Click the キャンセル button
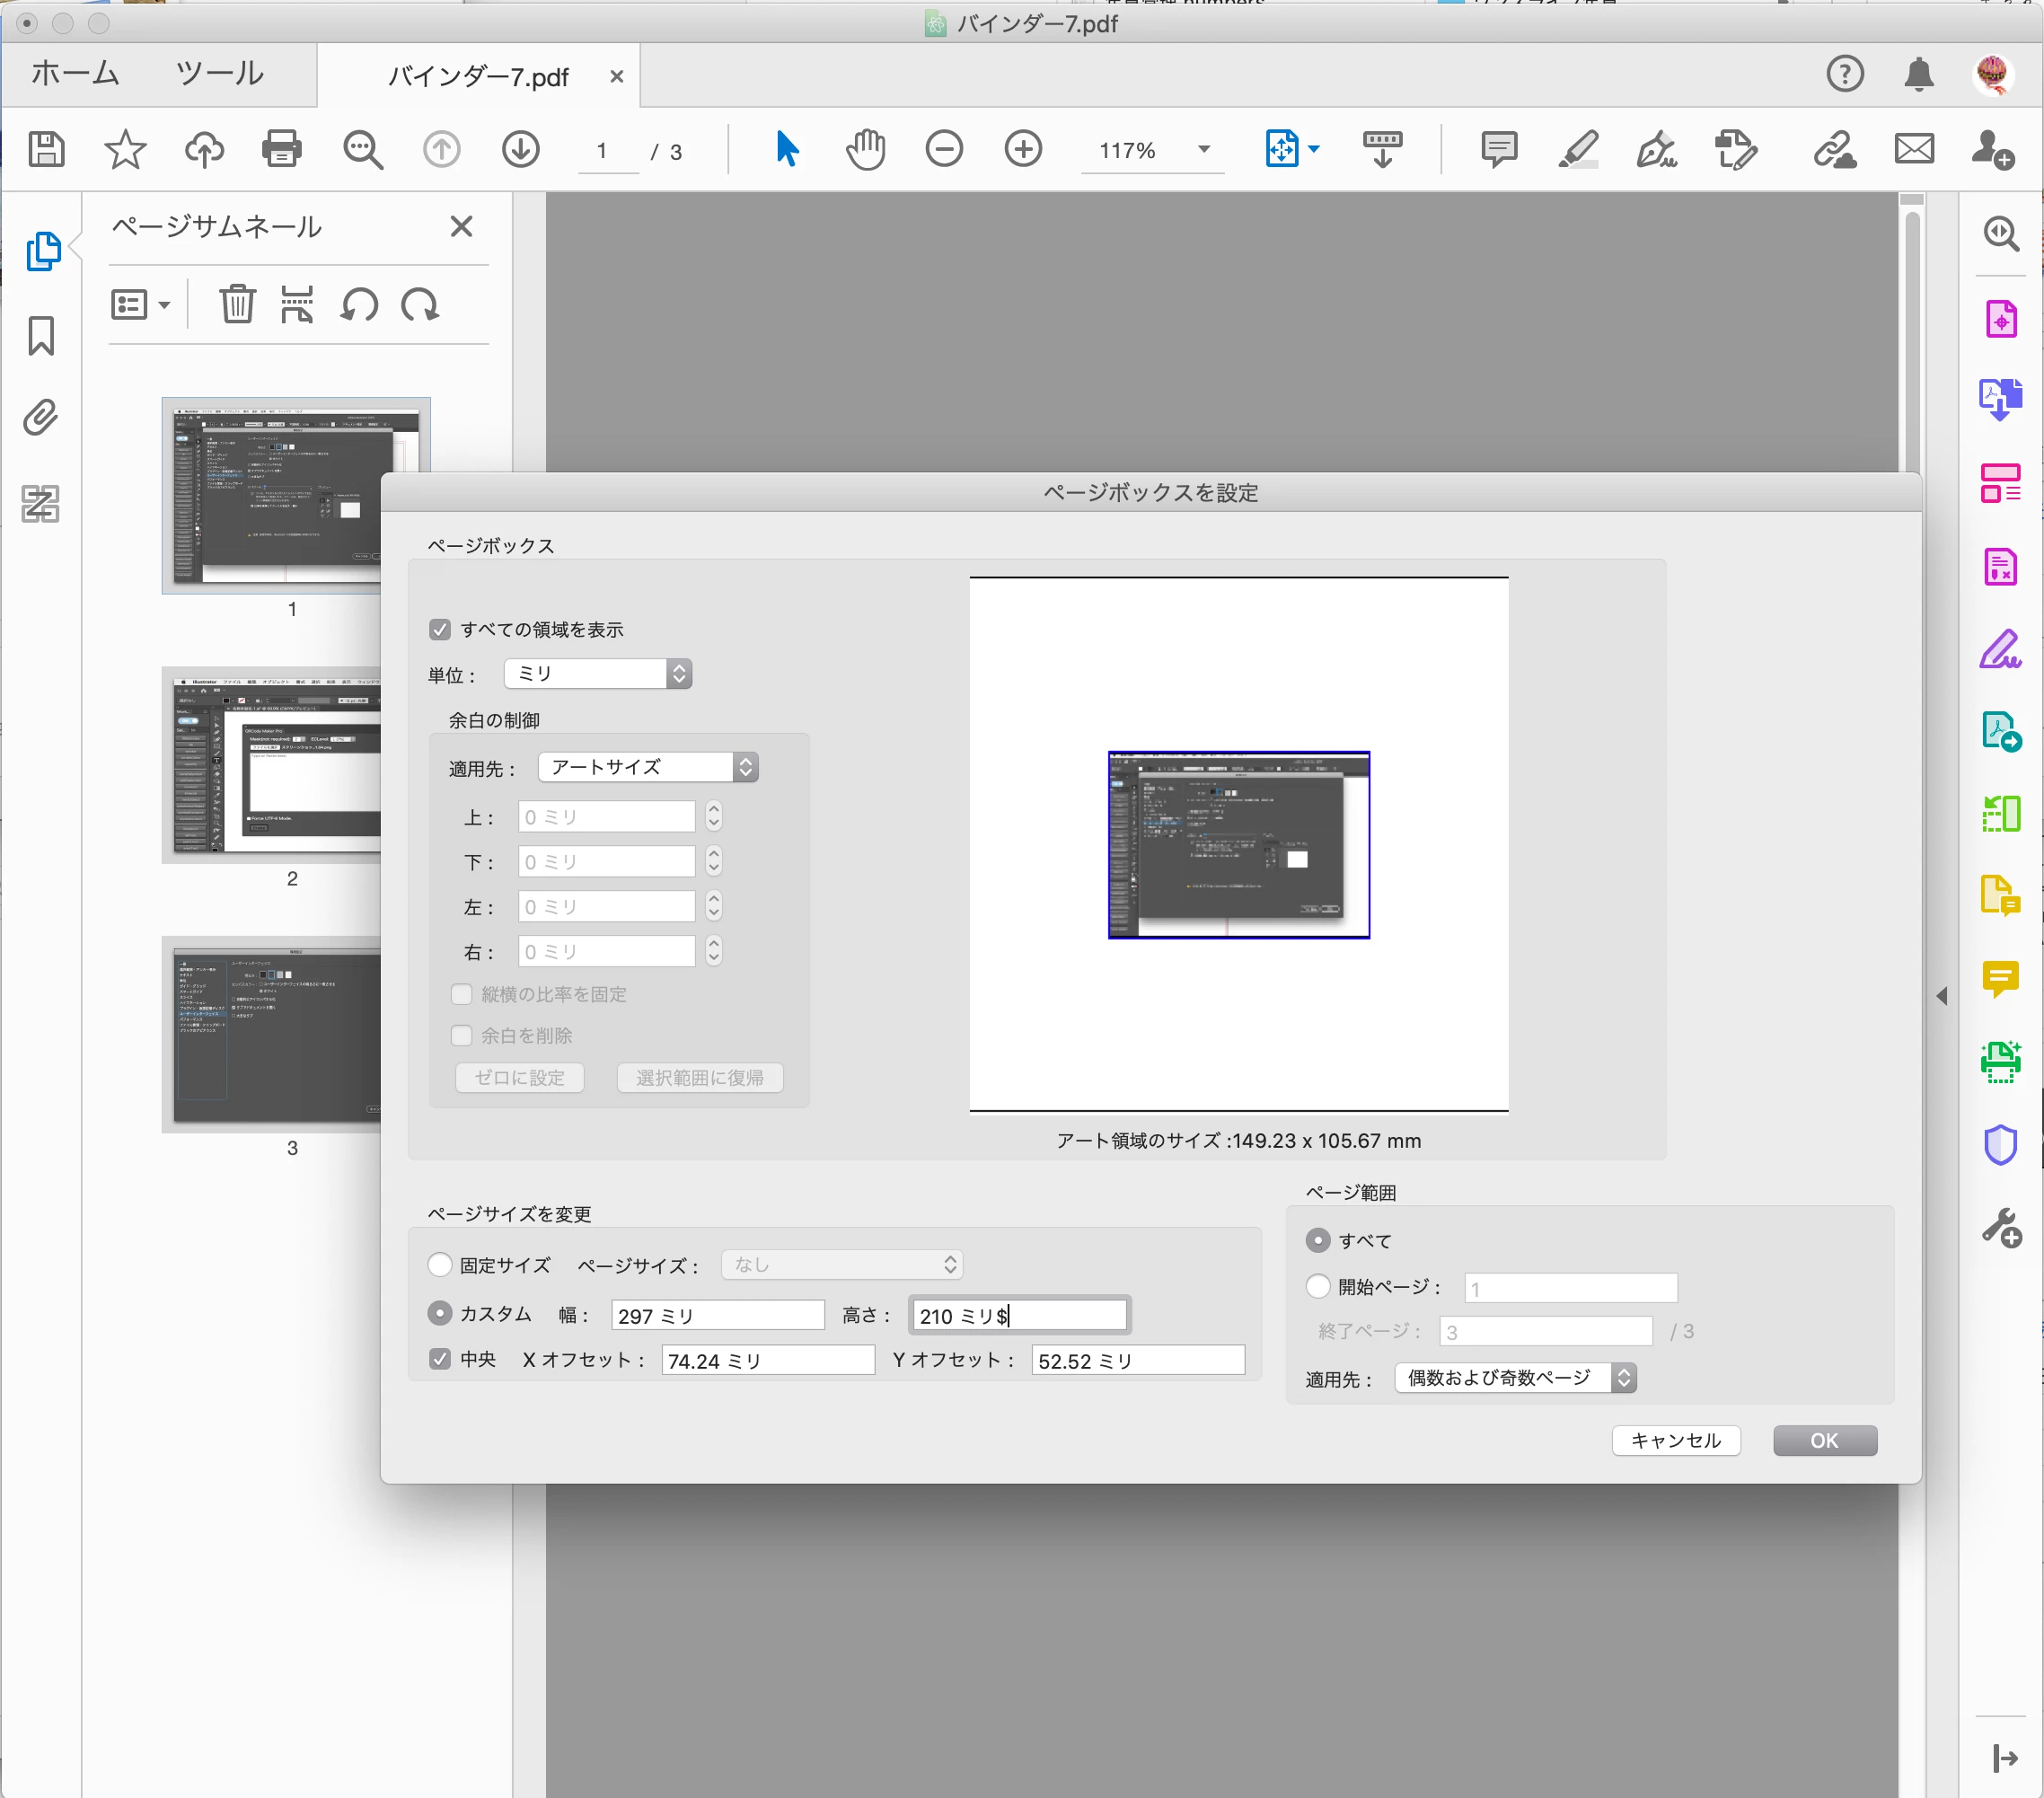 pos(1675,1440)
